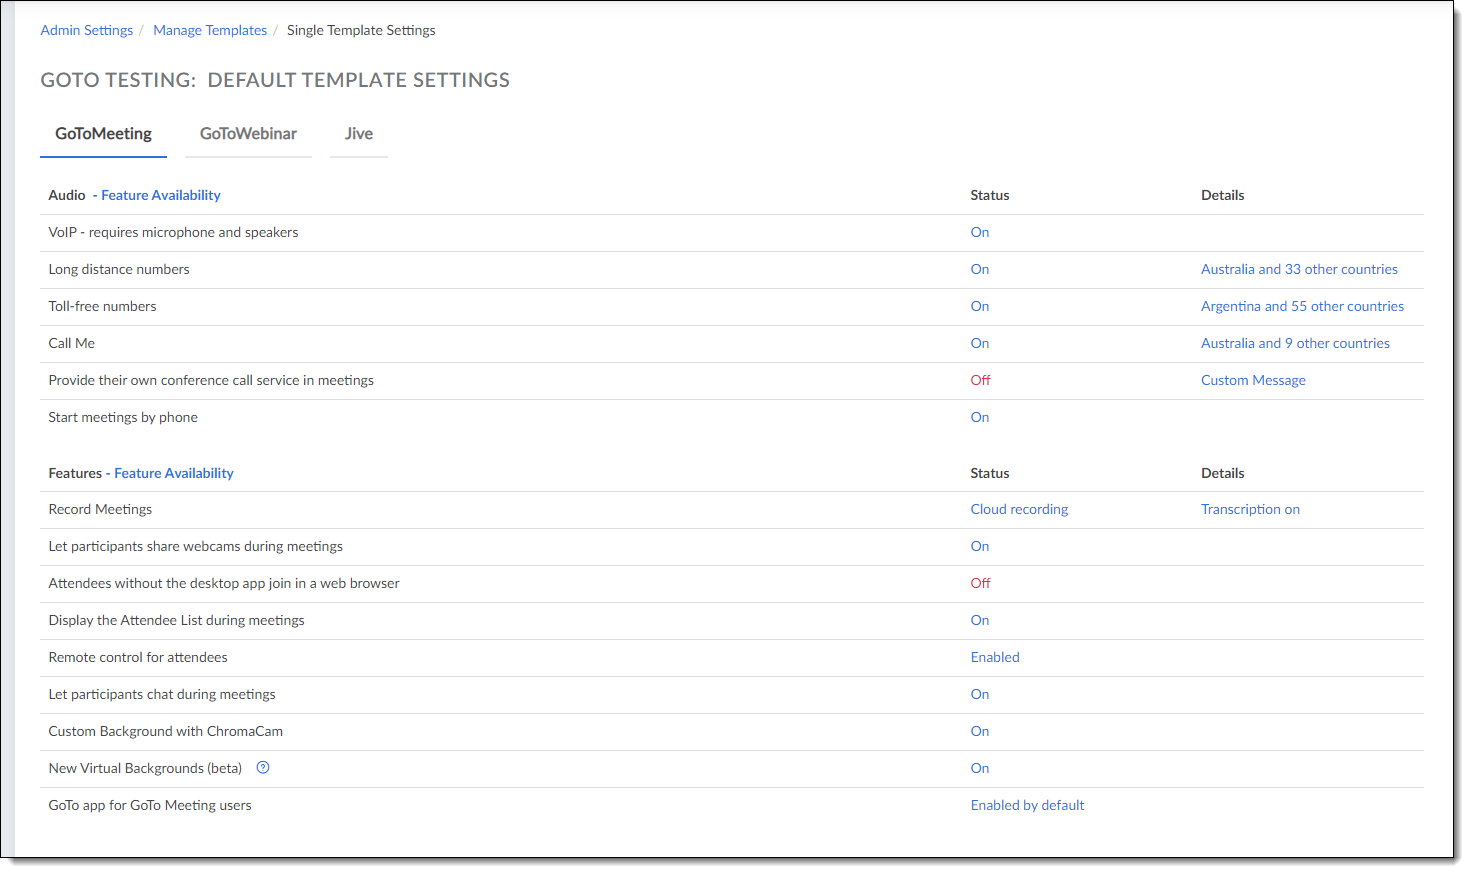1469x873 pixels.
Task: Navigate to Manage Templates breadcrumb
Action: tap(210, 30)
